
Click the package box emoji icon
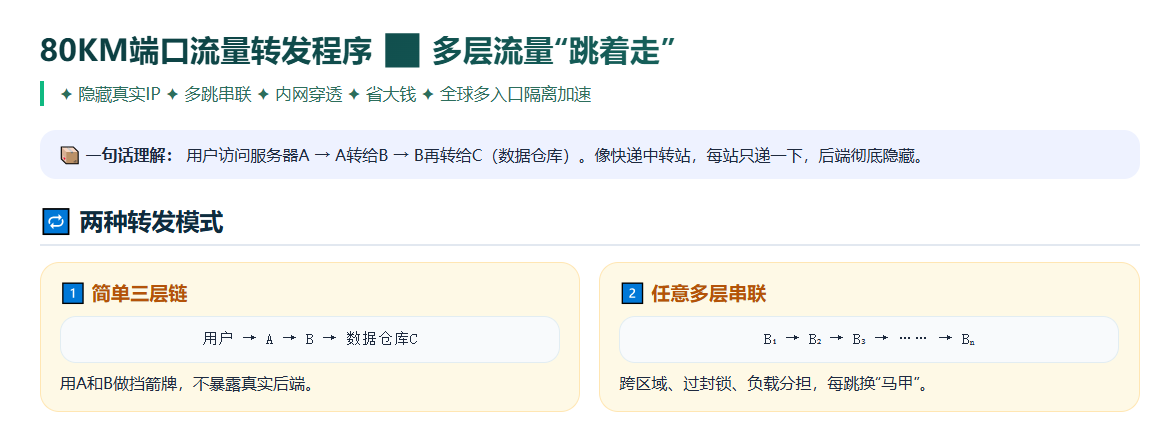click(x=69, y=155)
